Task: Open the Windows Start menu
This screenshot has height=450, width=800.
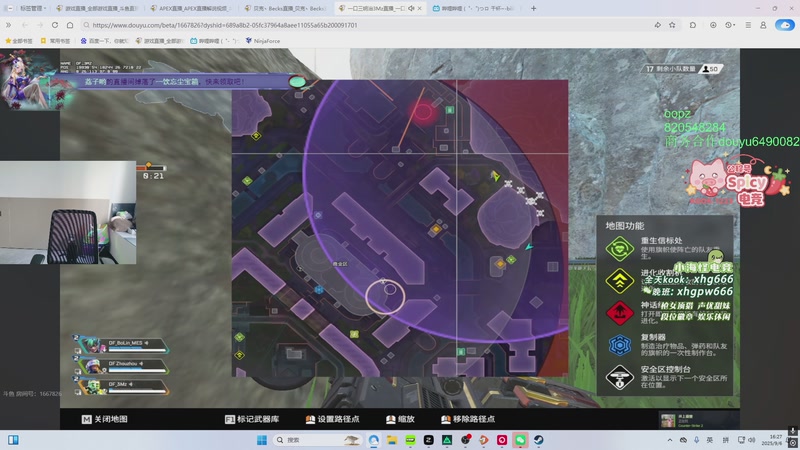Action: tap(262, 440)
